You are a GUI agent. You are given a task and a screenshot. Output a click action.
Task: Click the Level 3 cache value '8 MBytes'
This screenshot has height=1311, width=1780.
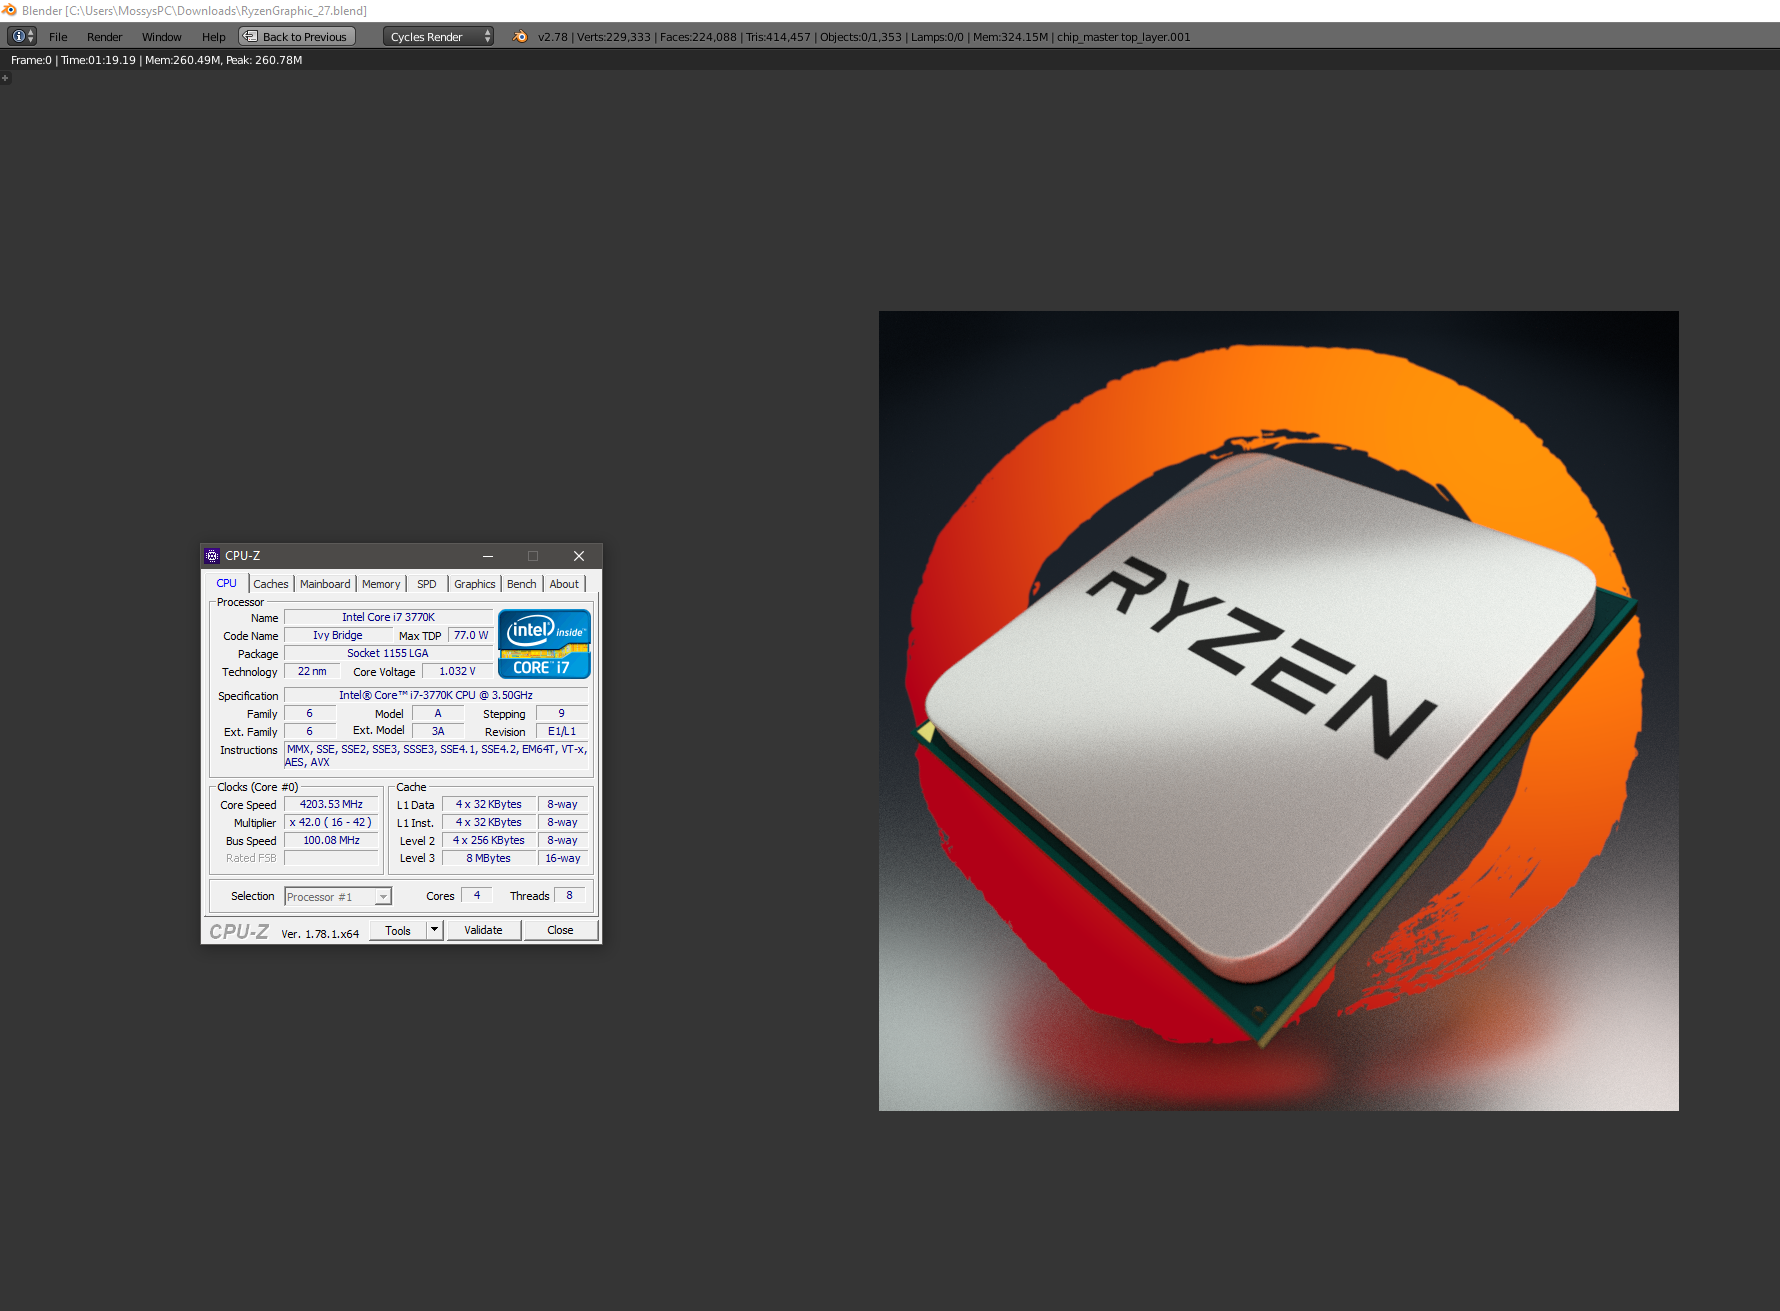(489, 858)
